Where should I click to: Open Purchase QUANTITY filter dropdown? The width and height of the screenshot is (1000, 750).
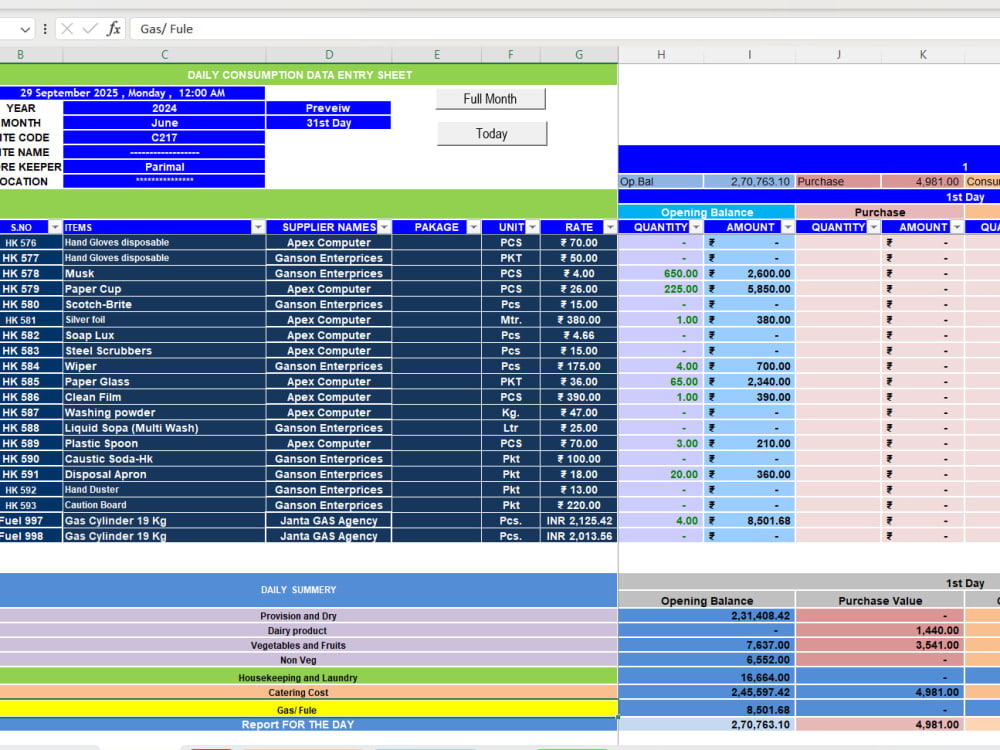coord(874,228)
